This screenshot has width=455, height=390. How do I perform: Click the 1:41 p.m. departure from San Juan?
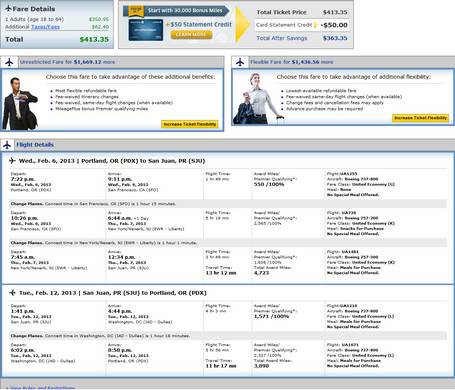coord(23,311)
